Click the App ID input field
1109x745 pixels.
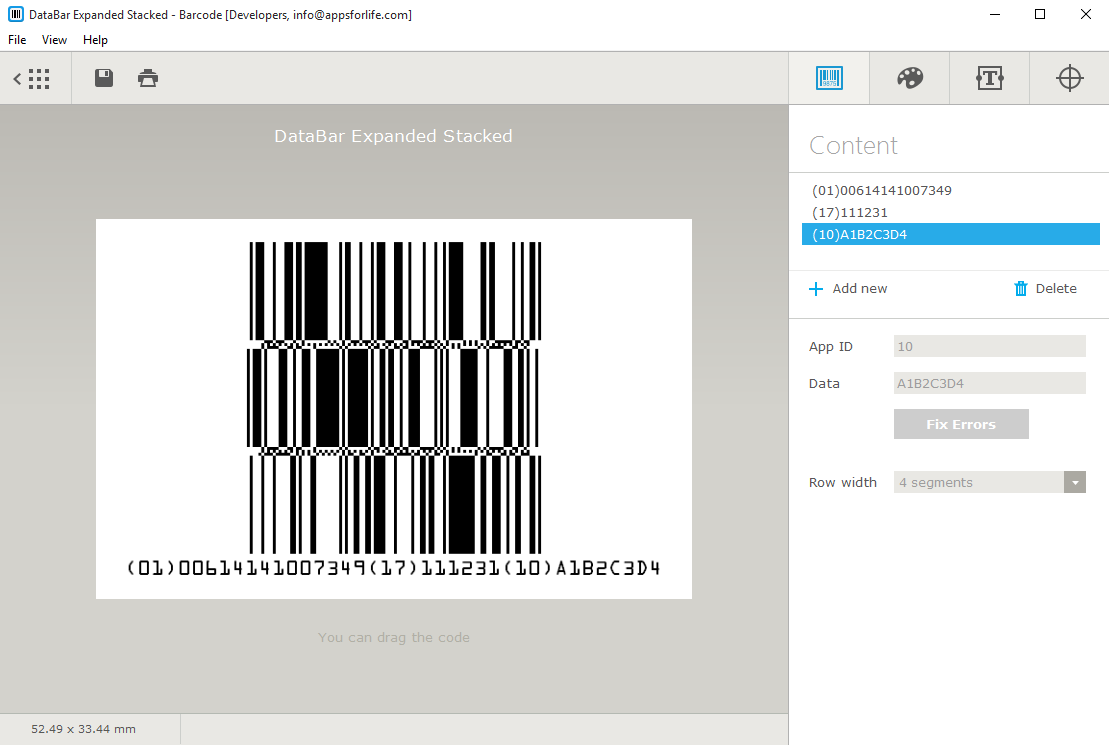coord(989,347)
